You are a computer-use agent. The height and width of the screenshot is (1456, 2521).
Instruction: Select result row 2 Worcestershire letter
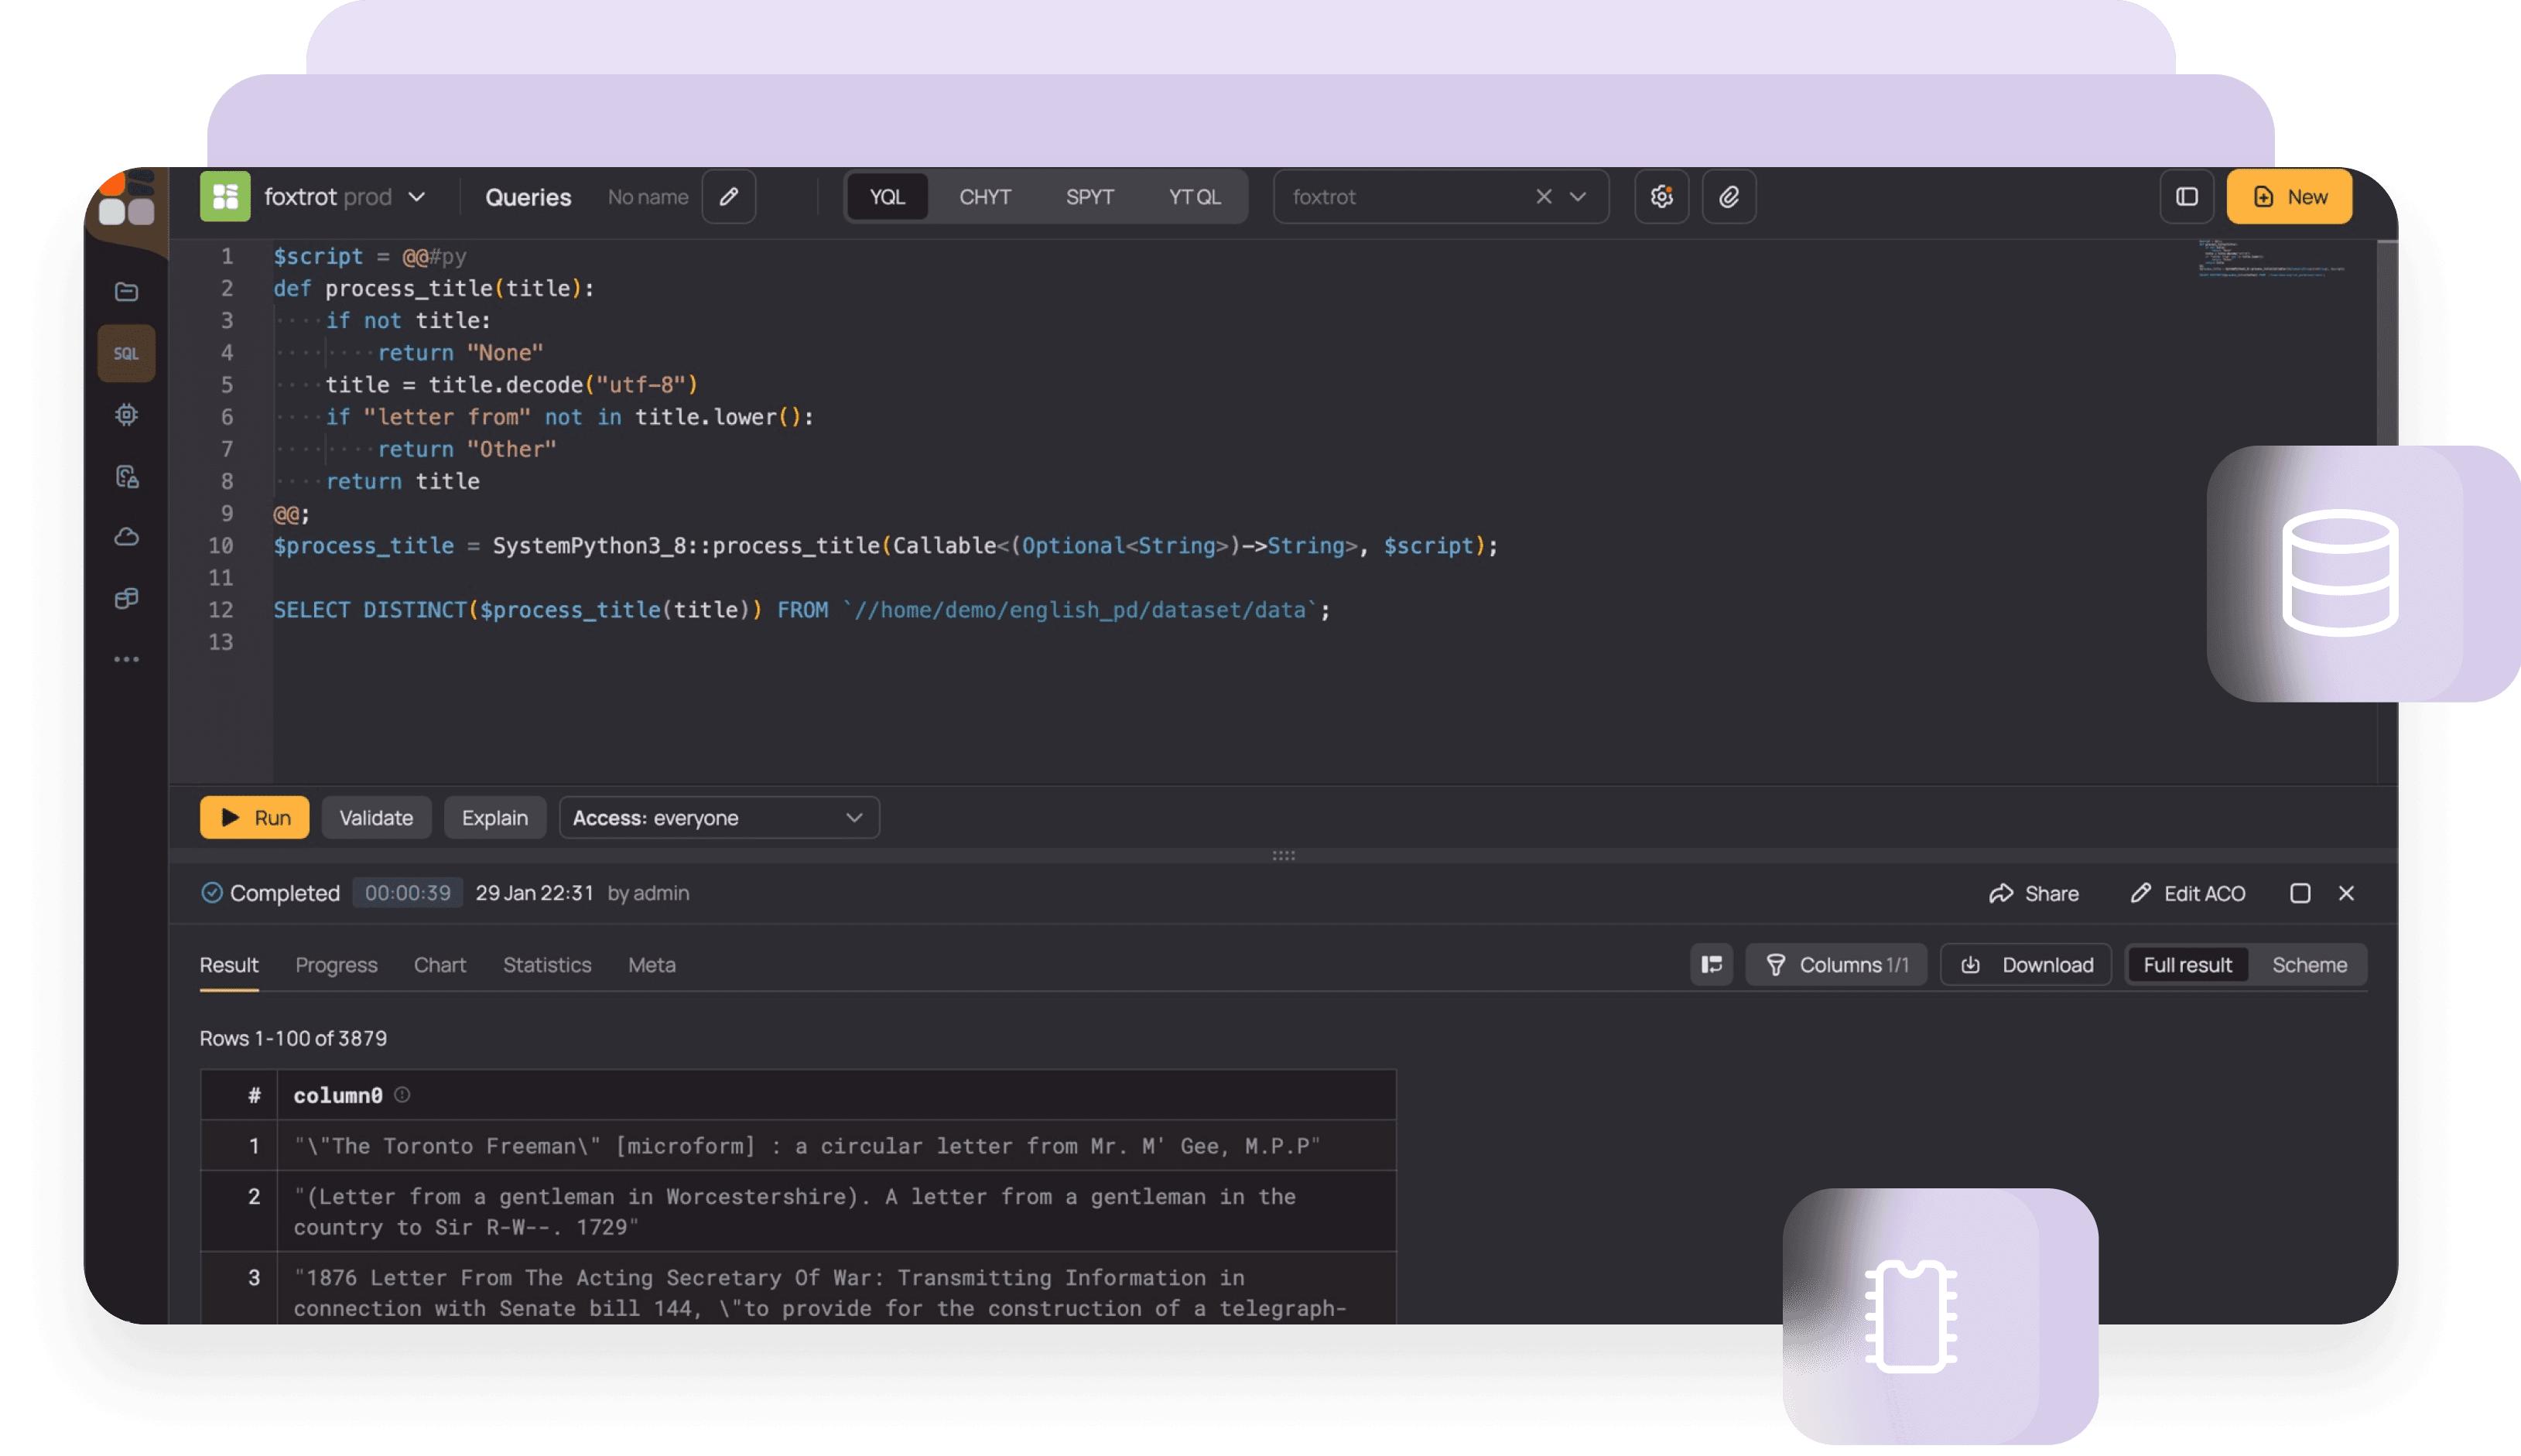798,1211
